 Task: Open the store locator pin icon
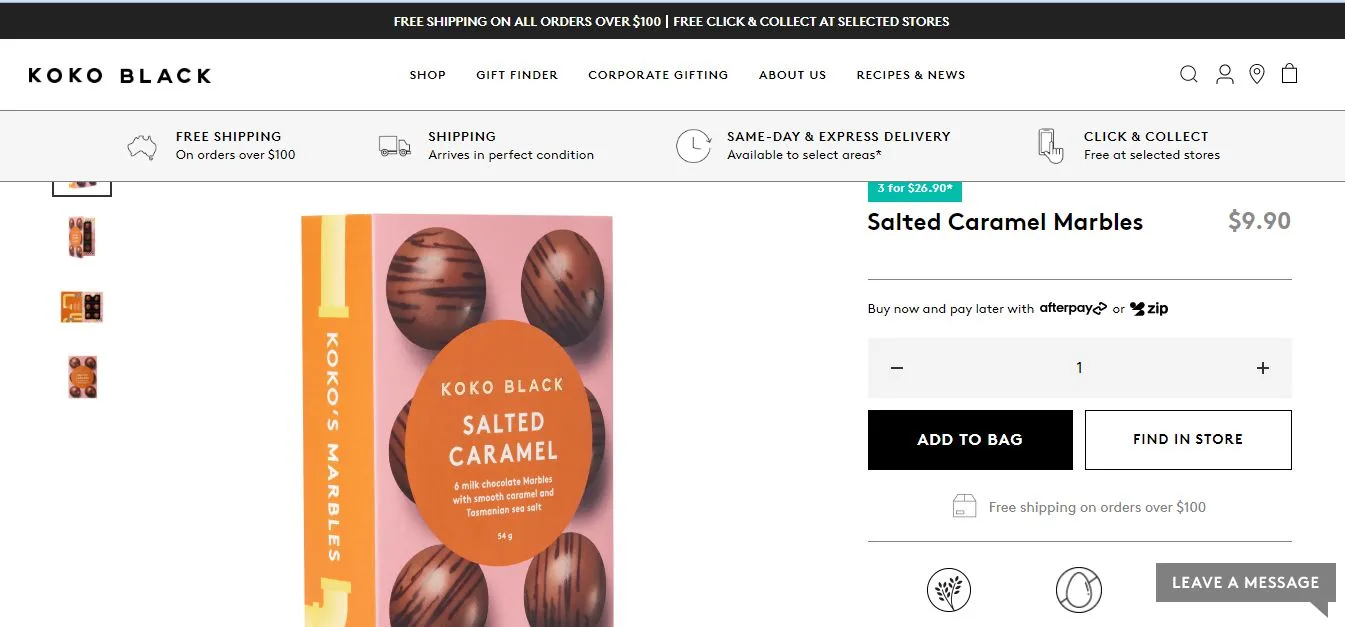click(1257, 74)
